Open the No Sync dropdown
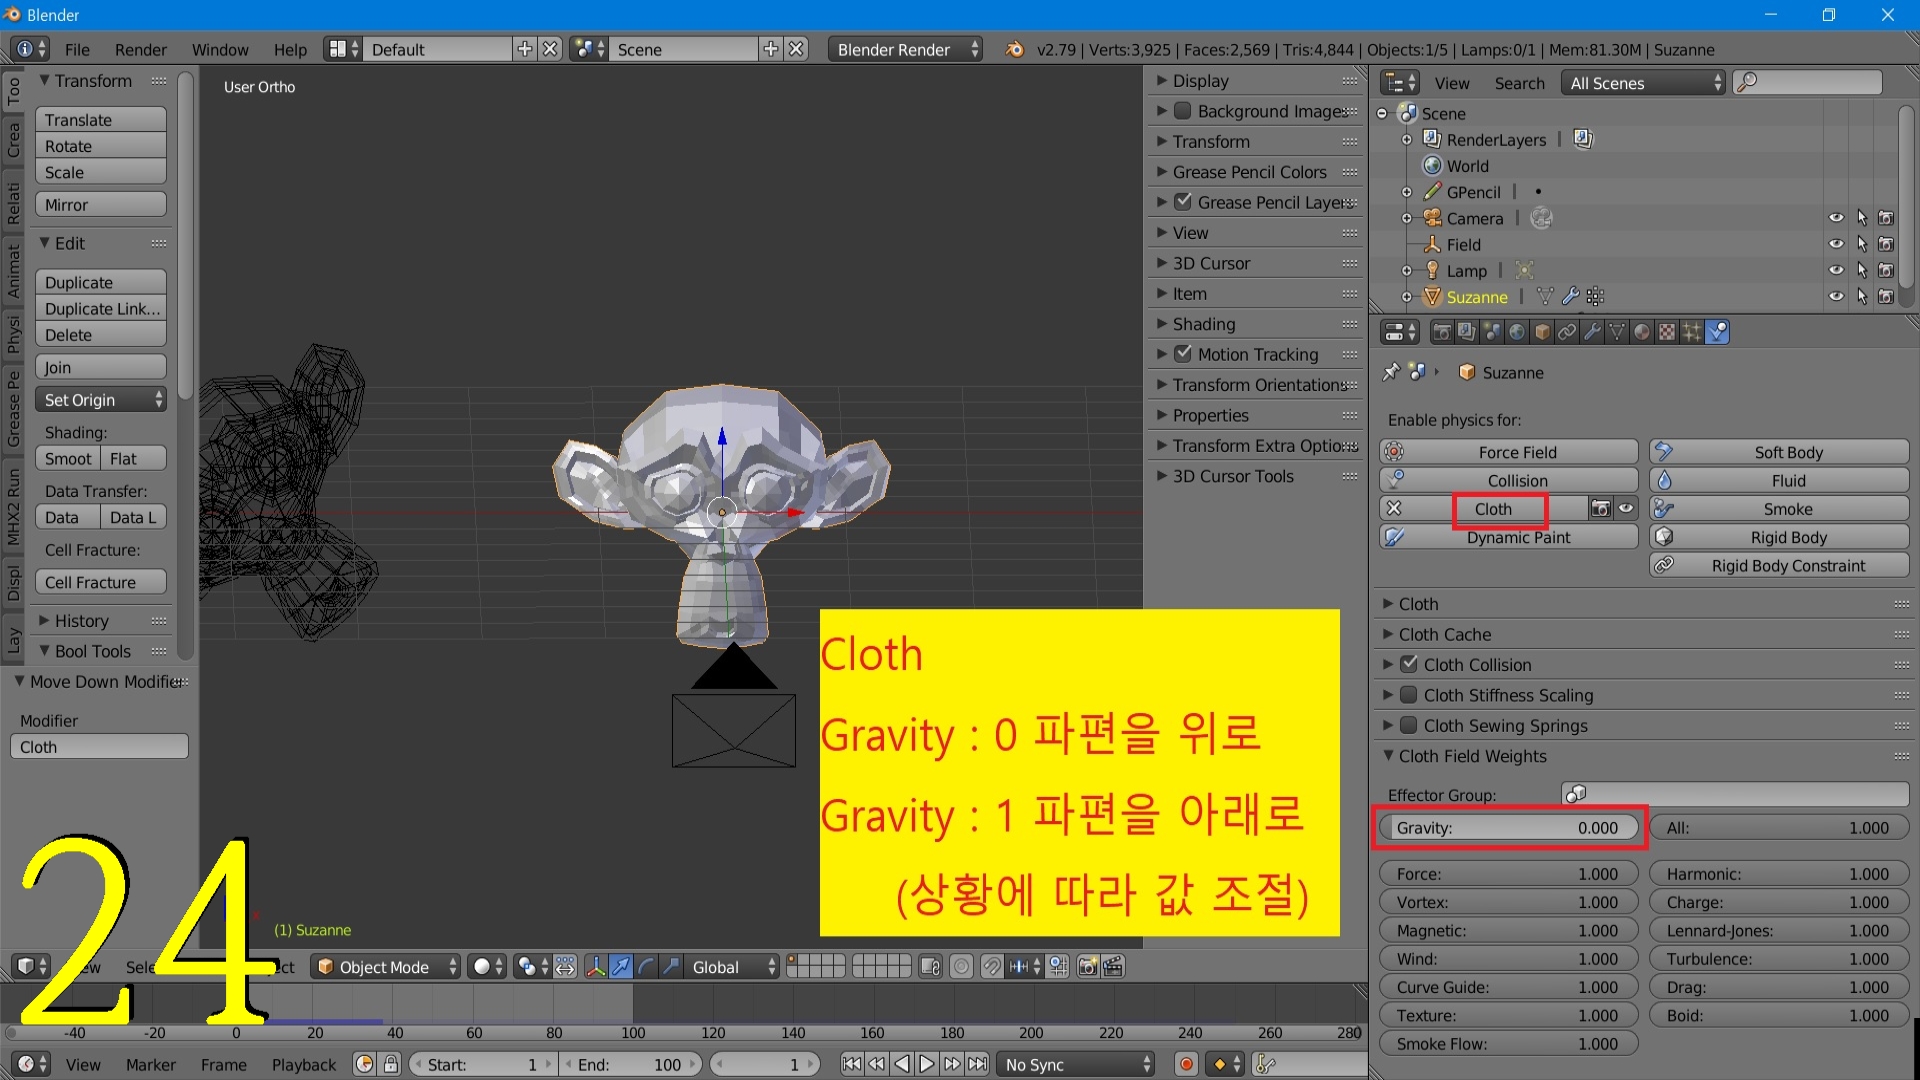The image size is (1920, 1080). click(1076, 1065)
